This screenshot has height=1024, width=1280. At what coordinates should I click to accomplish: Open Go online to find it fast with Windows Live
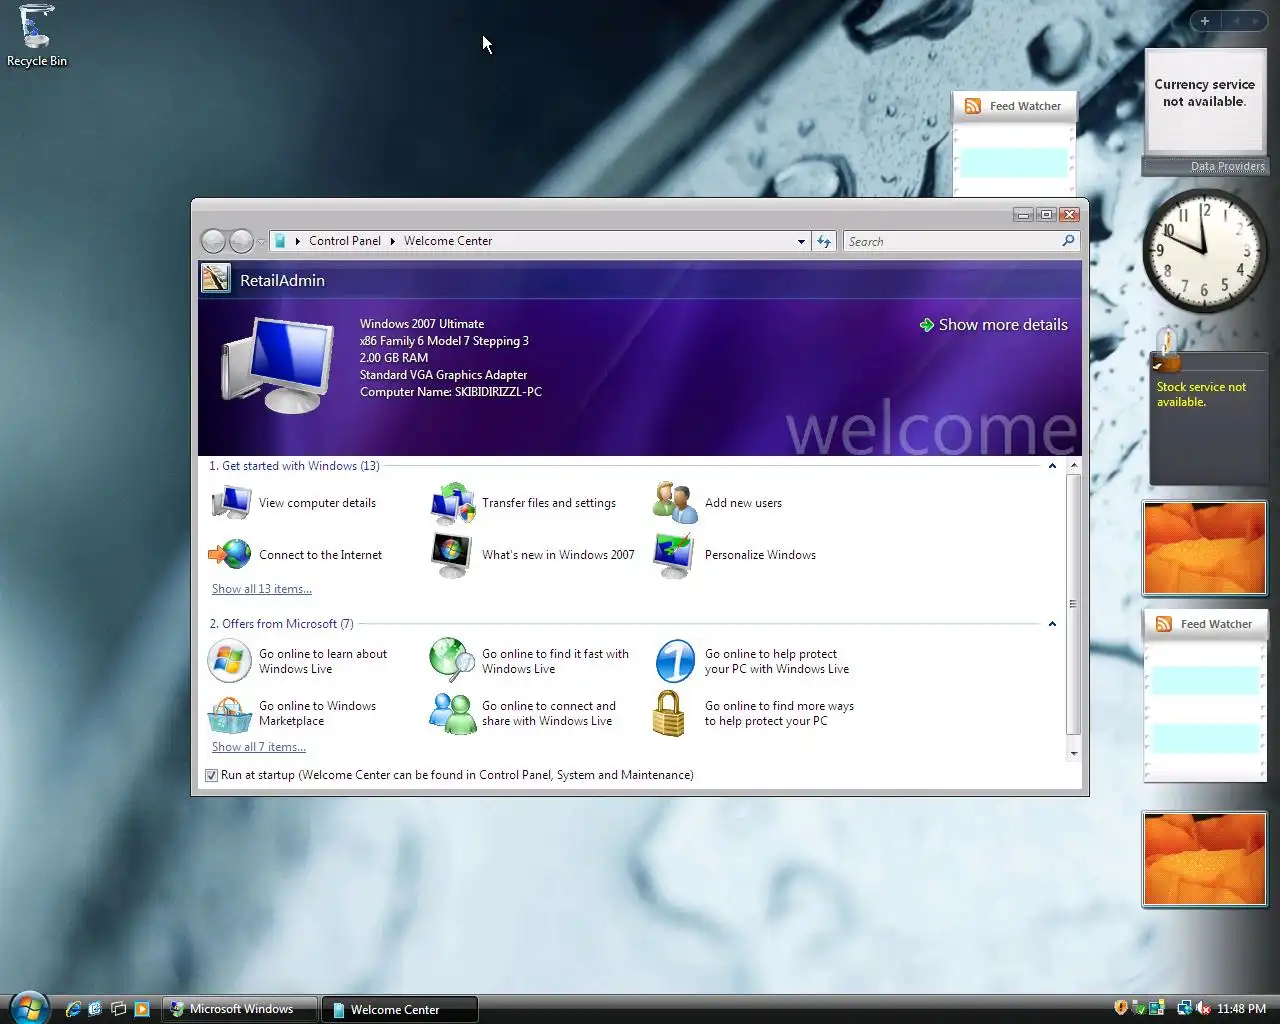point(530,661)
